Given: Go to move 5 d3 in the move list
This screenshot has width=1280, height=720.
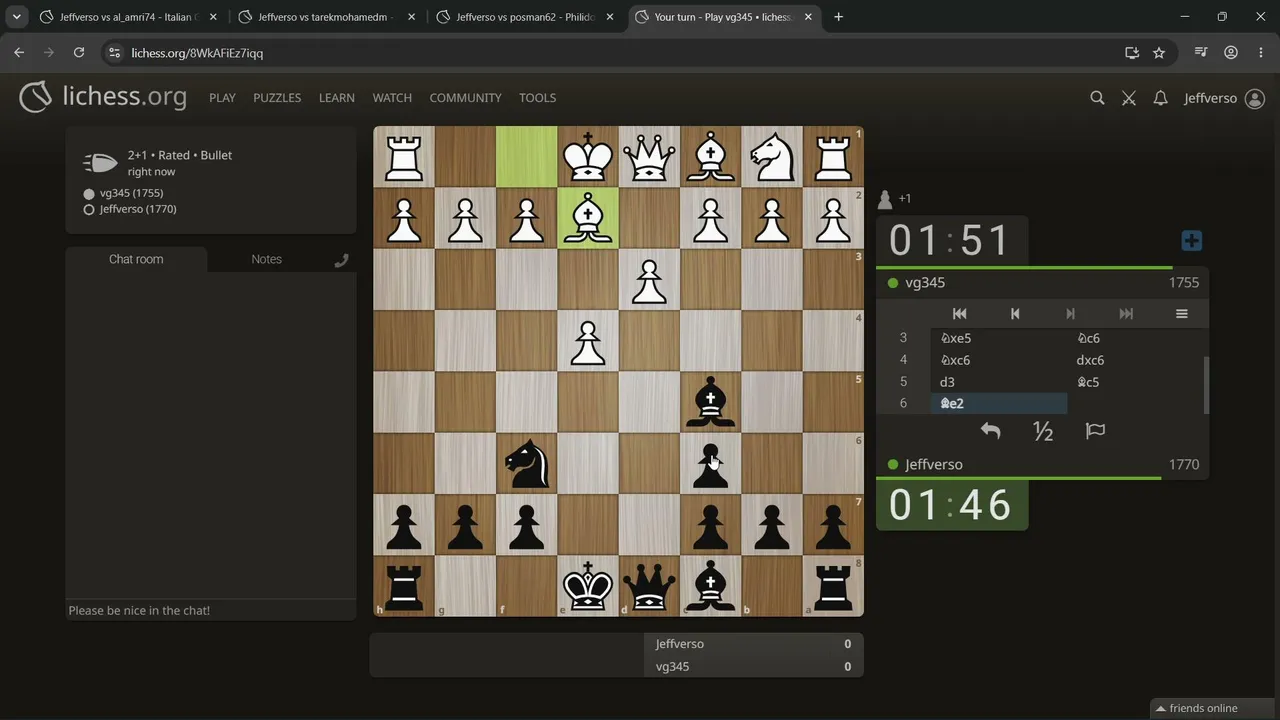Looking at the screenshot, I should (999, 382).
